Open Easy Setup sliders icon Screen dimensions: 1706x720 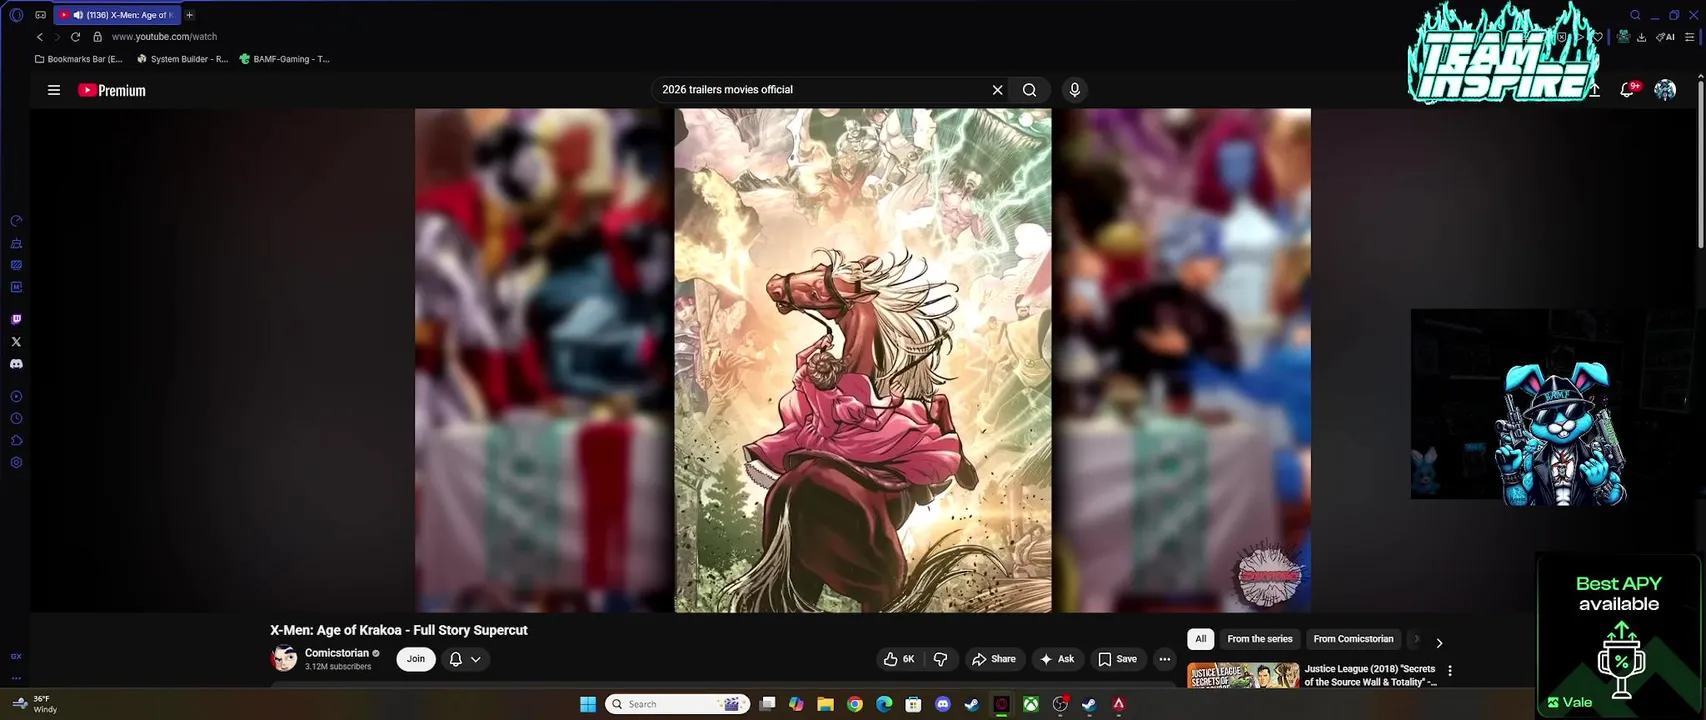tap(1689, 37)
